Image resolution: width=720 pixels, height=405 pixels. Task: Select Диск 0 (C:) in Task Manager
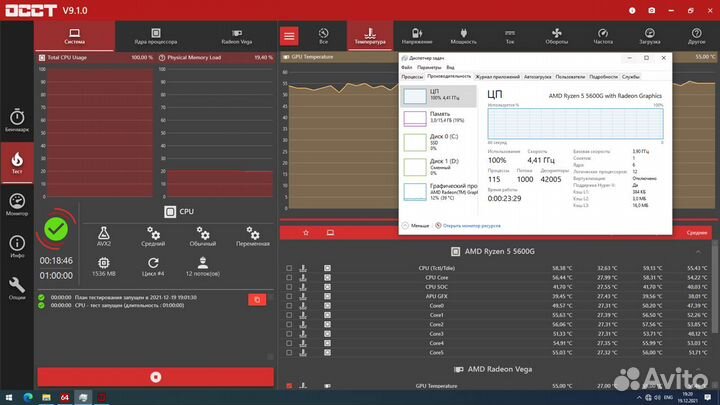[439, 142]
